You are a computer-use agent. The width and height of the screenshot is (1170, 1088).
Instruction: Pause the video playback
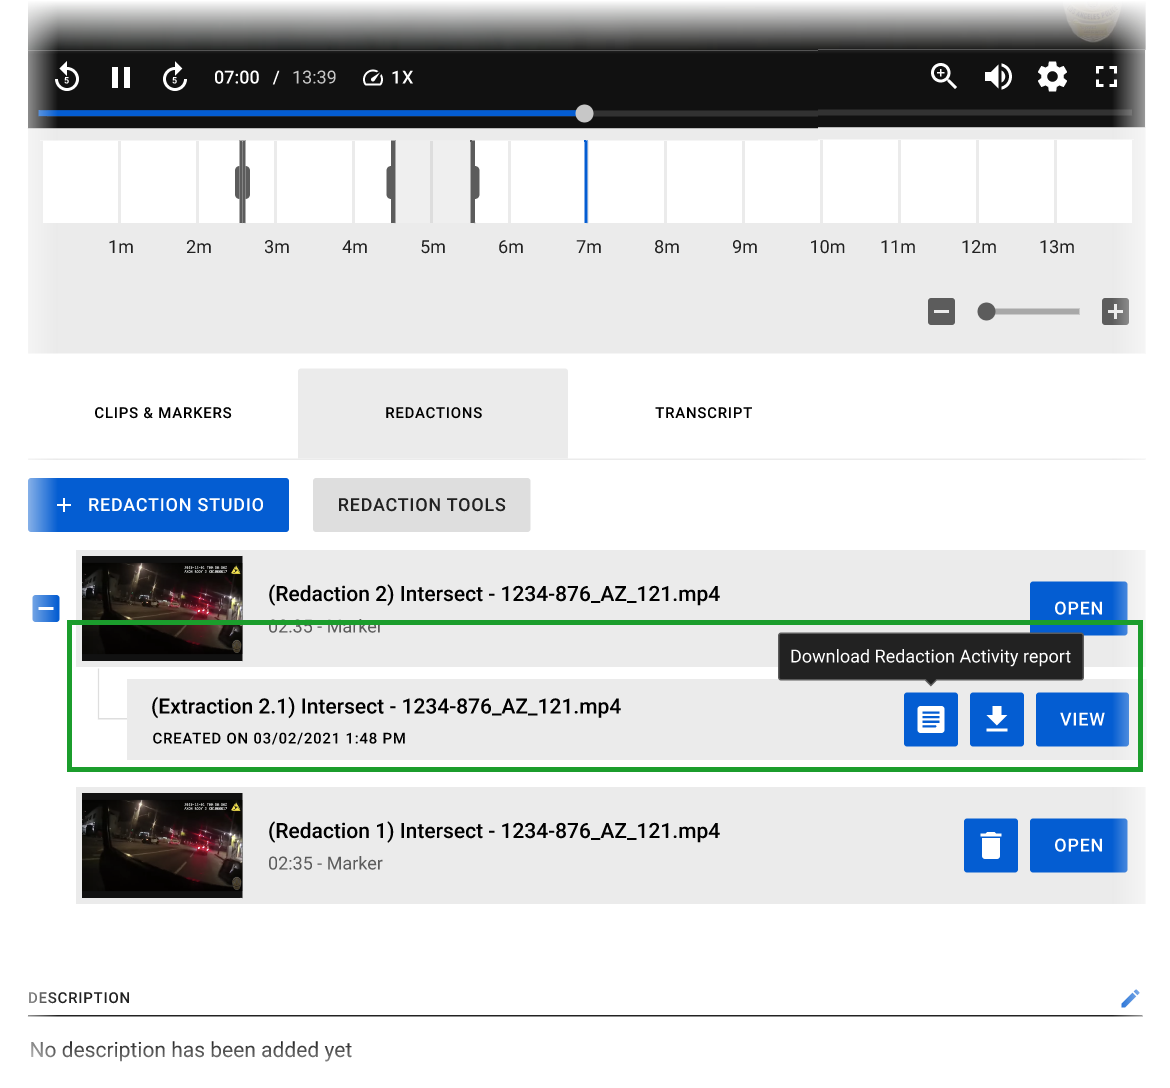click(121, 77)
